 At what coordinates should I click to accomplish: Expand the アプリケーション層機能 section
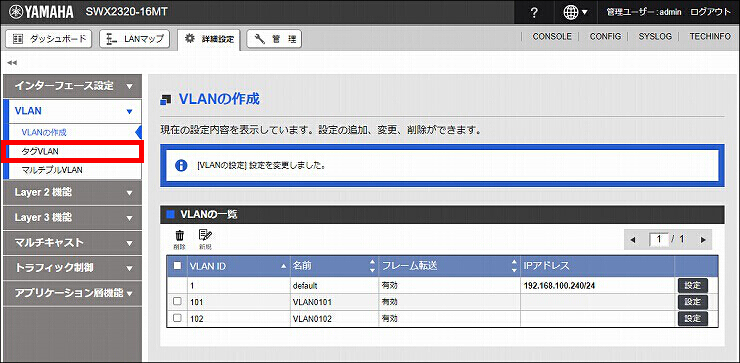(x=72, y=293)
